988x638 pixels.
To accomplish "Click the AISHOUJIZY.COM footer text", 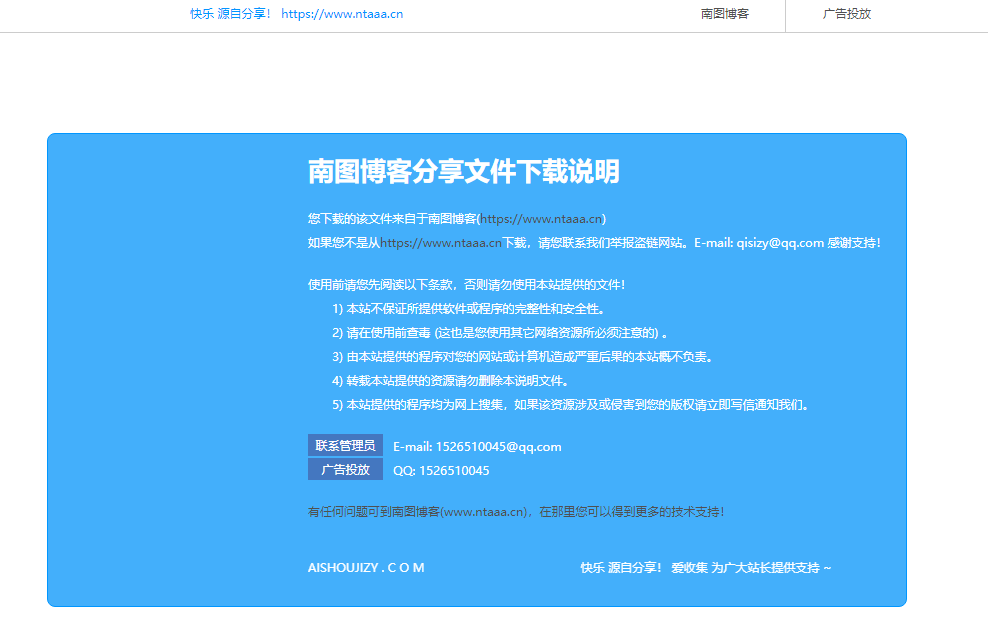I will [365, 567].
